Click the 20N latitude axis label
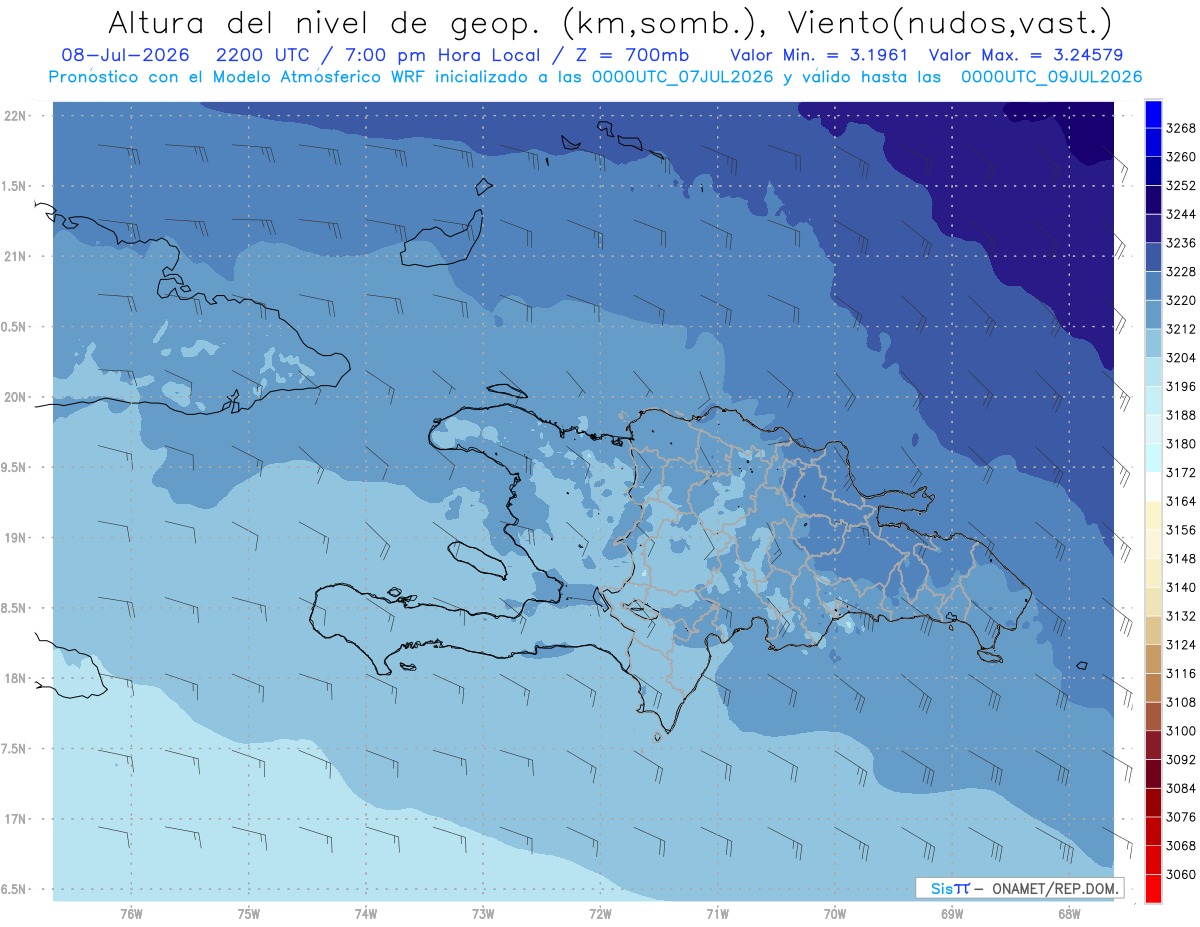Screen dimensions: 1200x927 click(15, 397)
